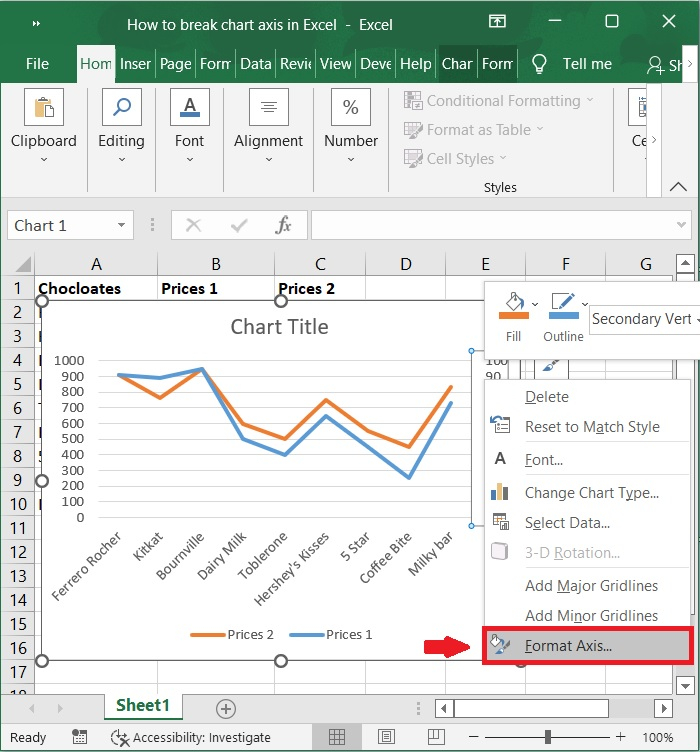Select the Sheet1 worksheet tab
This screenshot has height=752, width=700.
143,705
